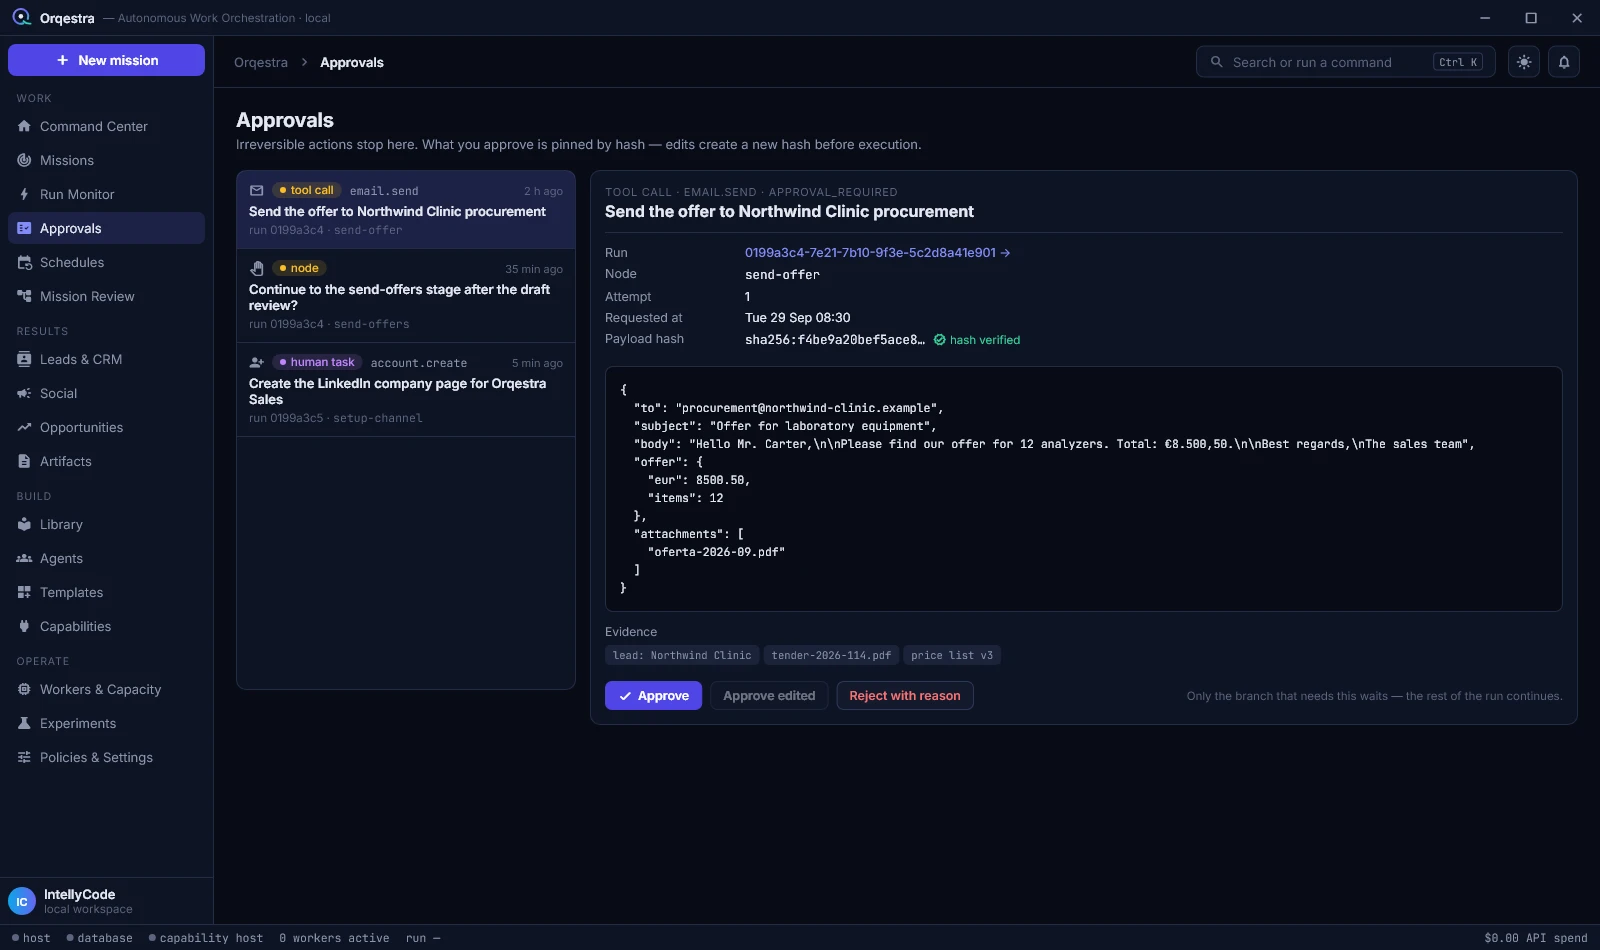Click the Mission Review icon

[x=24, y=296]
